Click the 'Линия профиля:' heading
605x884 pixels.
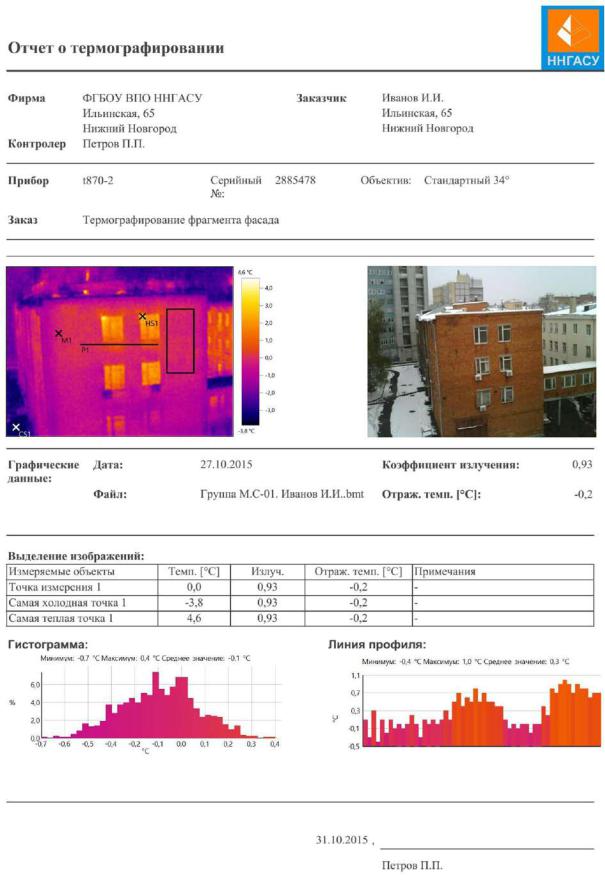(377, 644)
